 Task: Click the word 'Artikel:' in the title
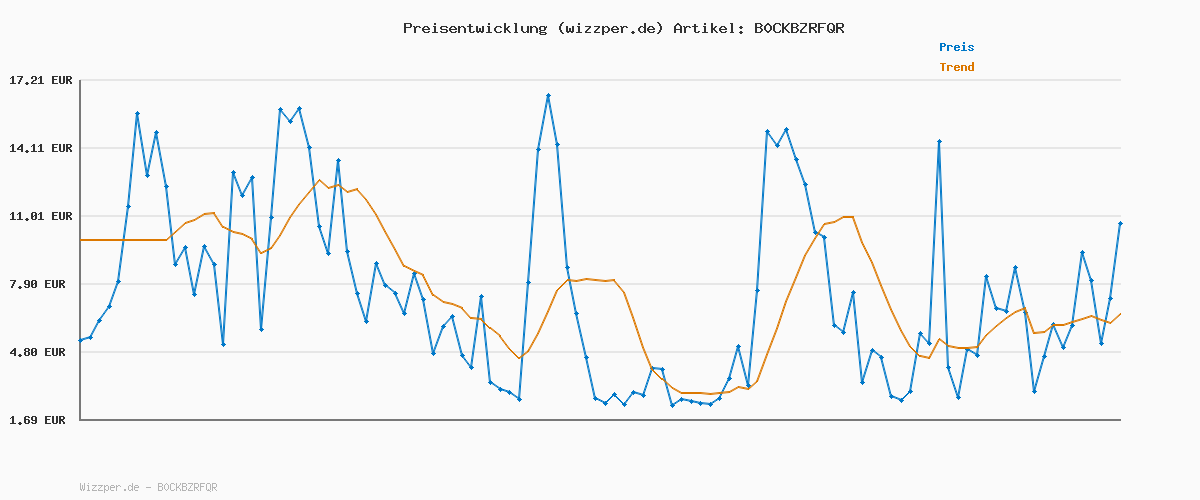pyautogui.click(x=707, y=28)
